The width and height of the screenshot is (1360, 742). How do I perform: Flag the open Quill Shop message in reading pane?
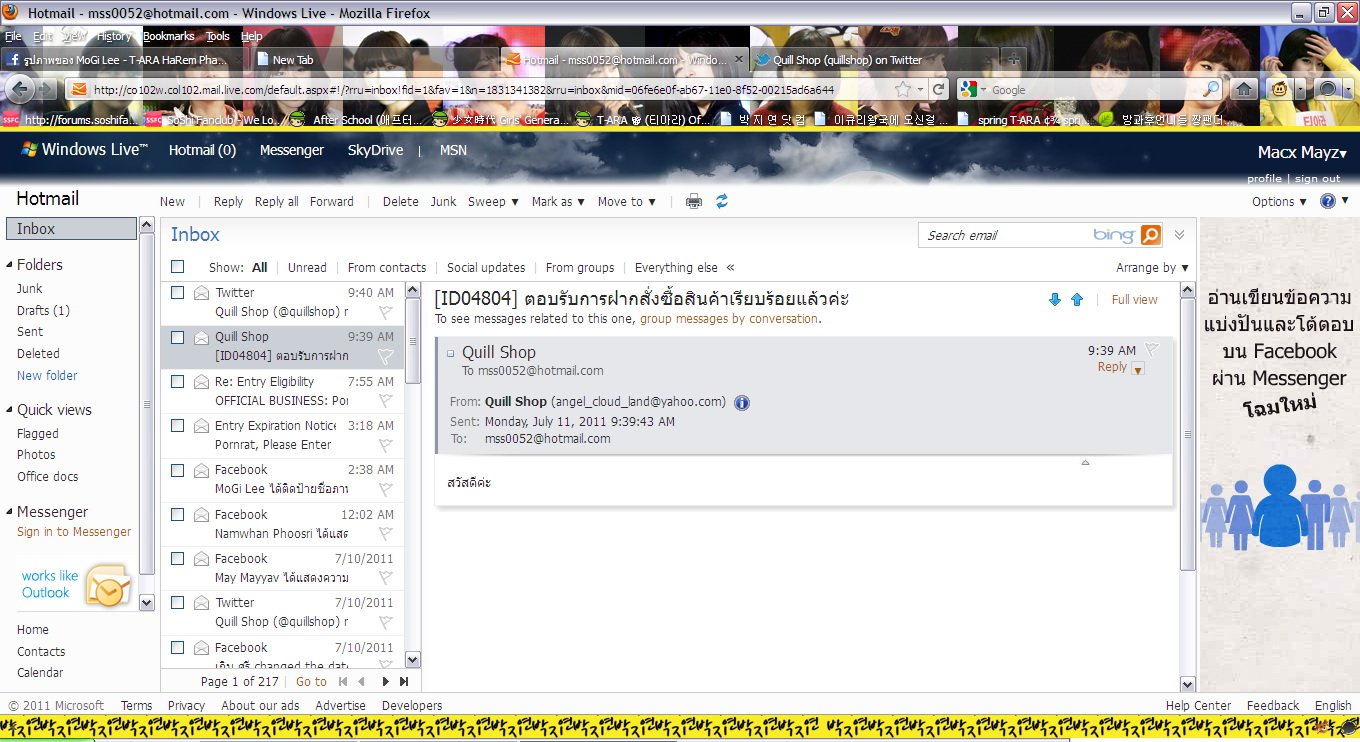point(1151,350)
